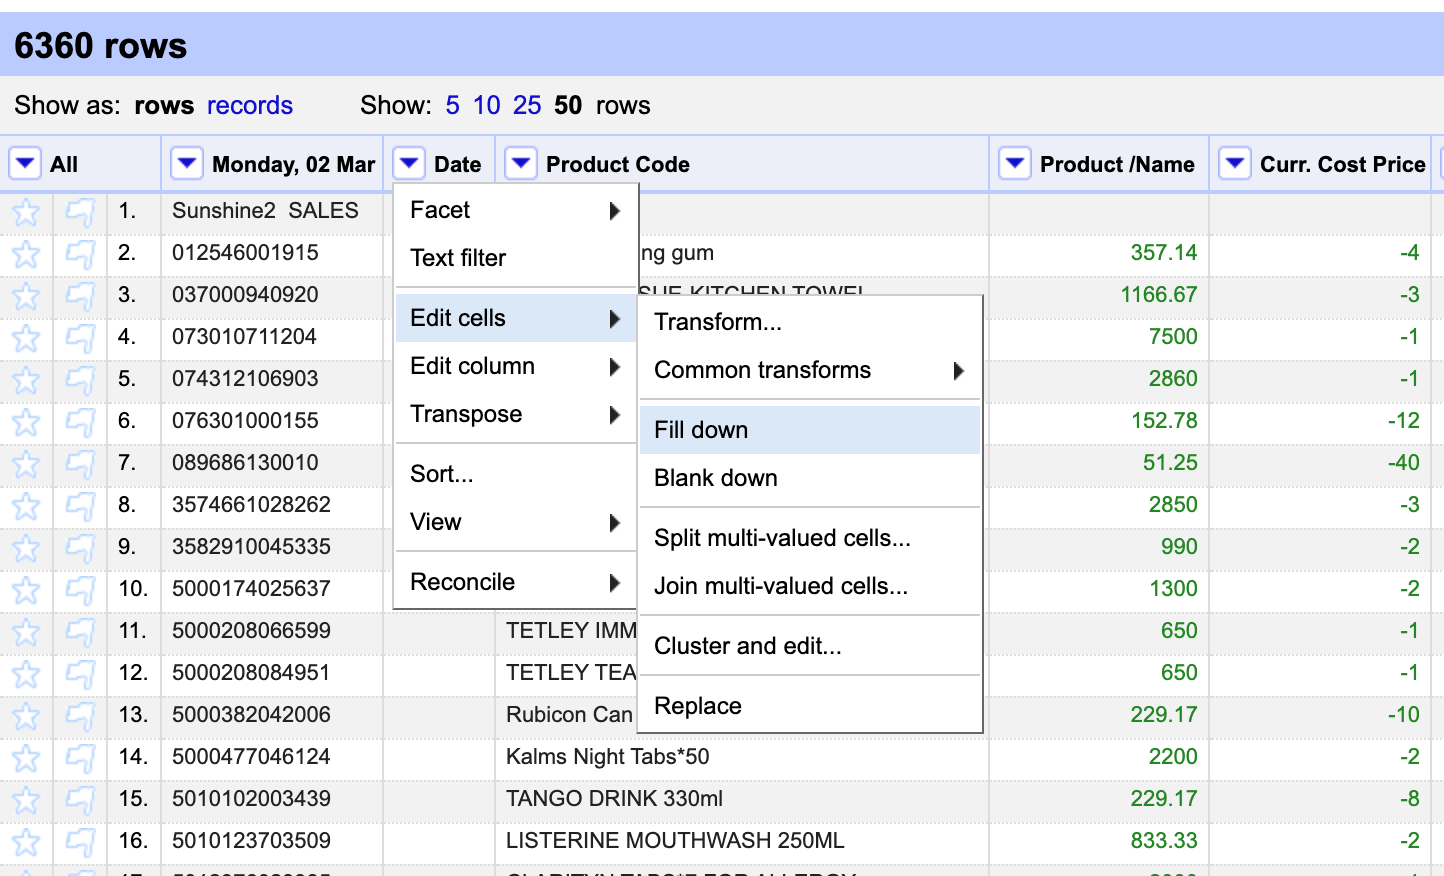Choose Fill down from the submenu
Viewport: 1444px width, 876px height.
[x=701, y=430]
